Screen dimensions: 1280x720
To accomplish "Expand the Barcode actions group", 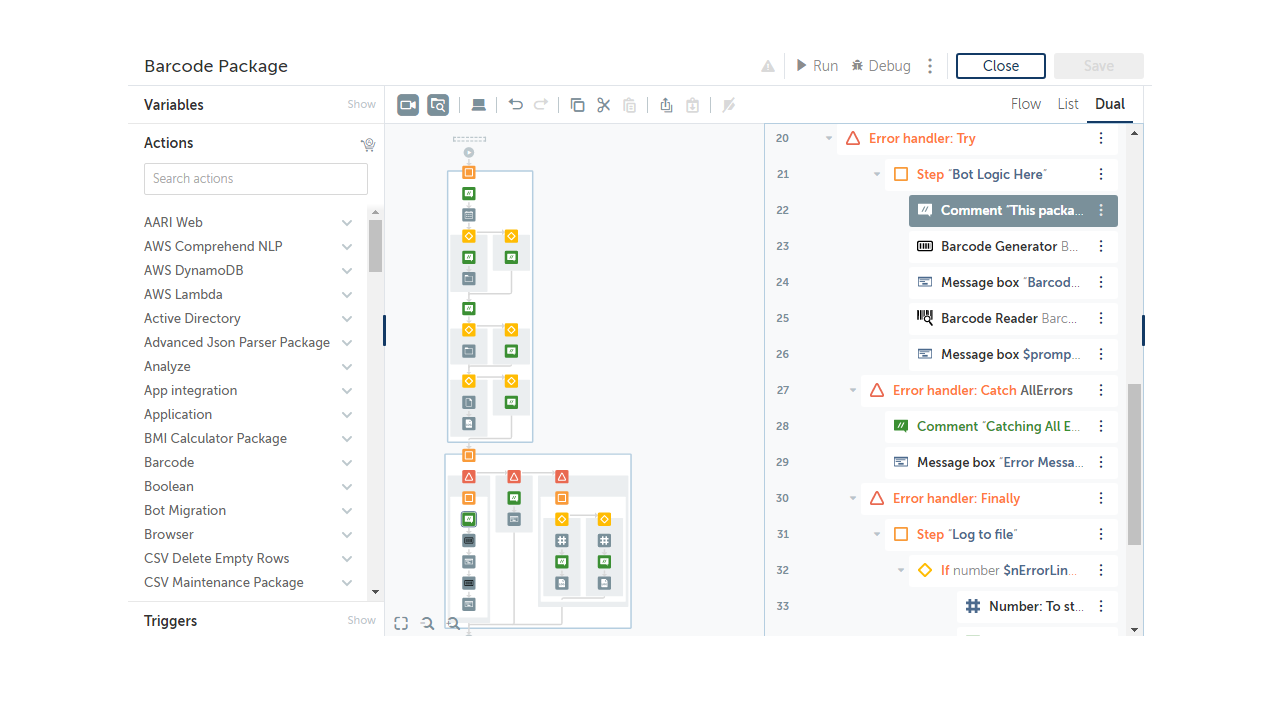I will point(347,462).
